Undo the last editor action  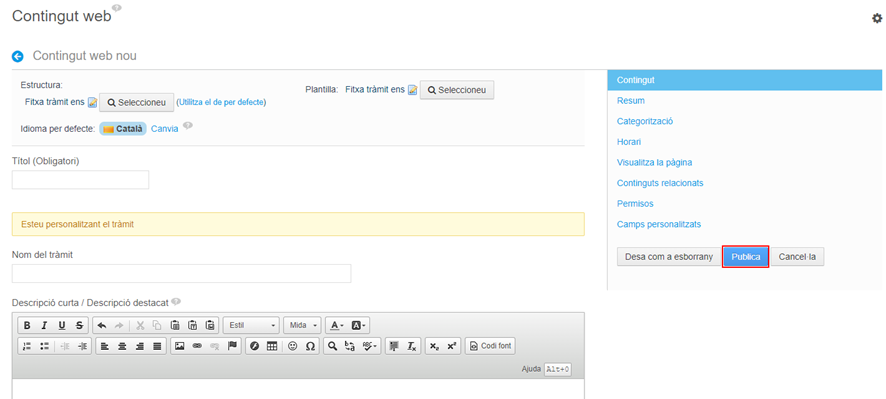pos(102,326)
